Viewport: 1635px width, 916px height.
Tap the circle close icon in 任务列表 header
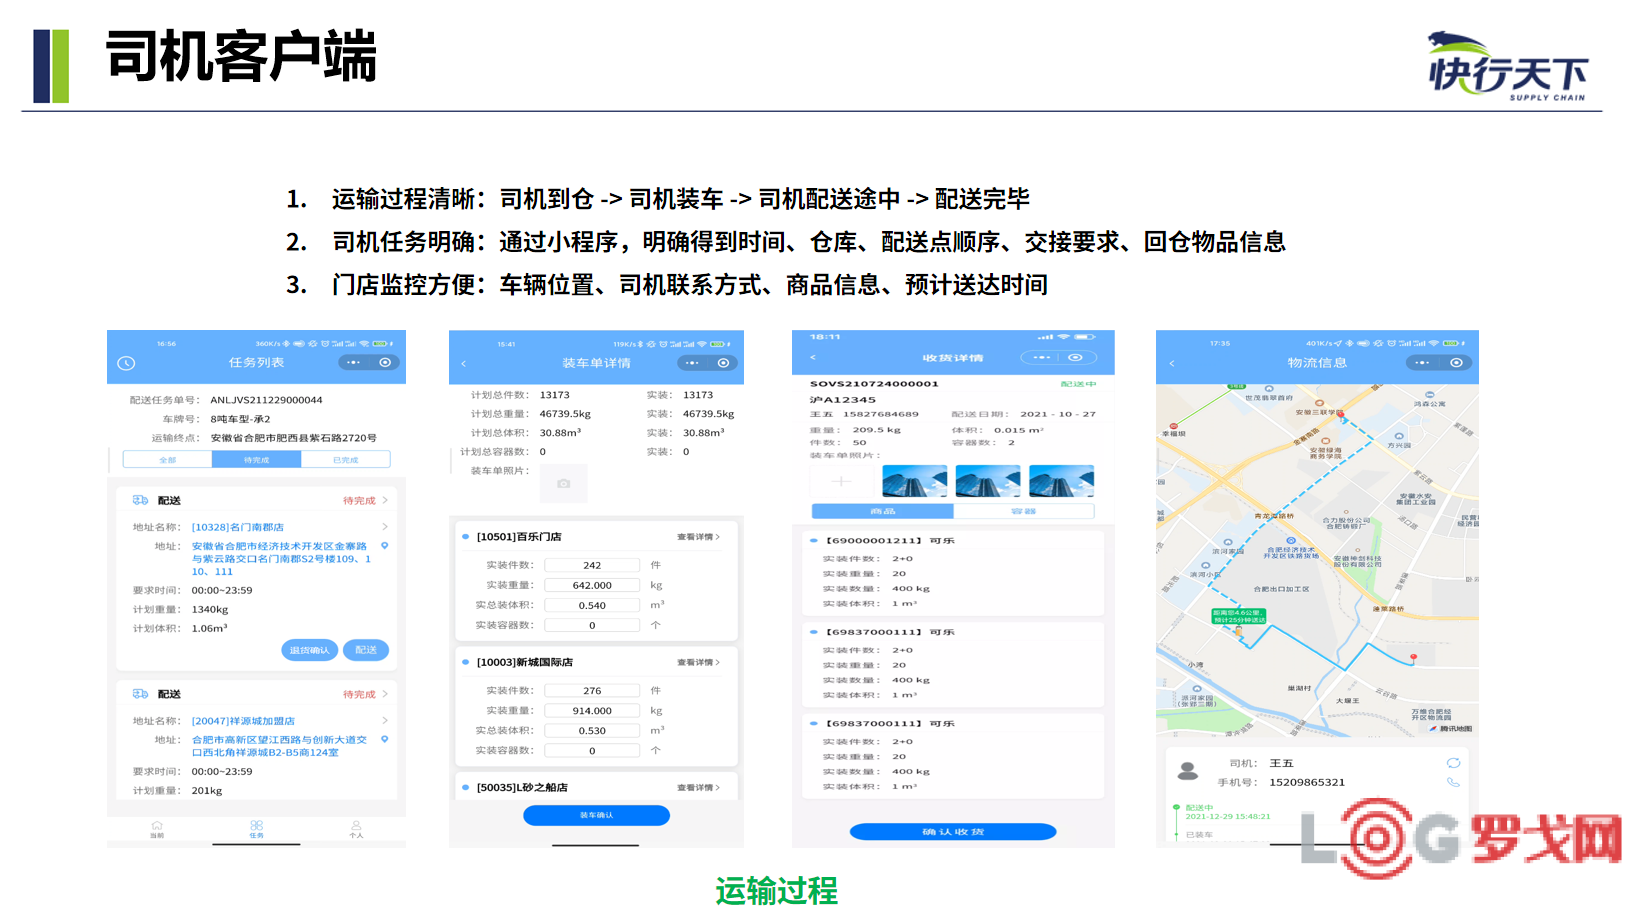point(385,363)
